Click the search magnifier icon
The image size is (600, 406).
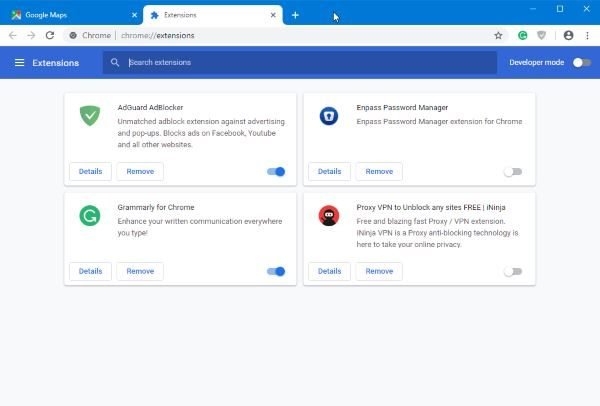[x=115, y=62]
